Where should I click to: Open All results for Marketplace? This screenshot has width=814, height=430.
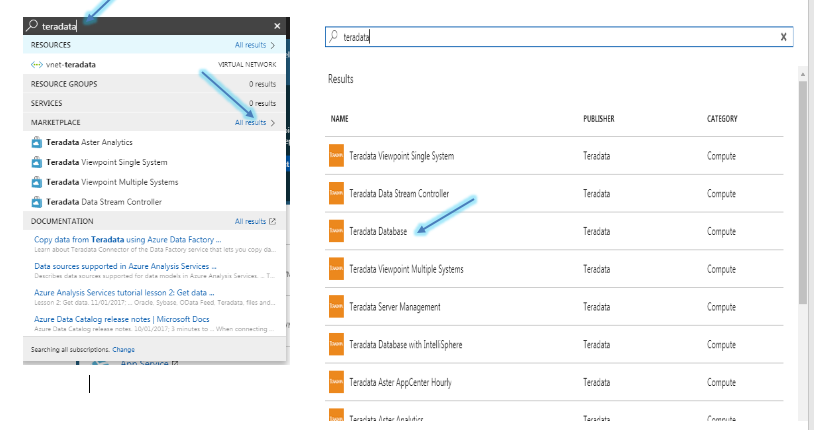click(x=250, y=123)
